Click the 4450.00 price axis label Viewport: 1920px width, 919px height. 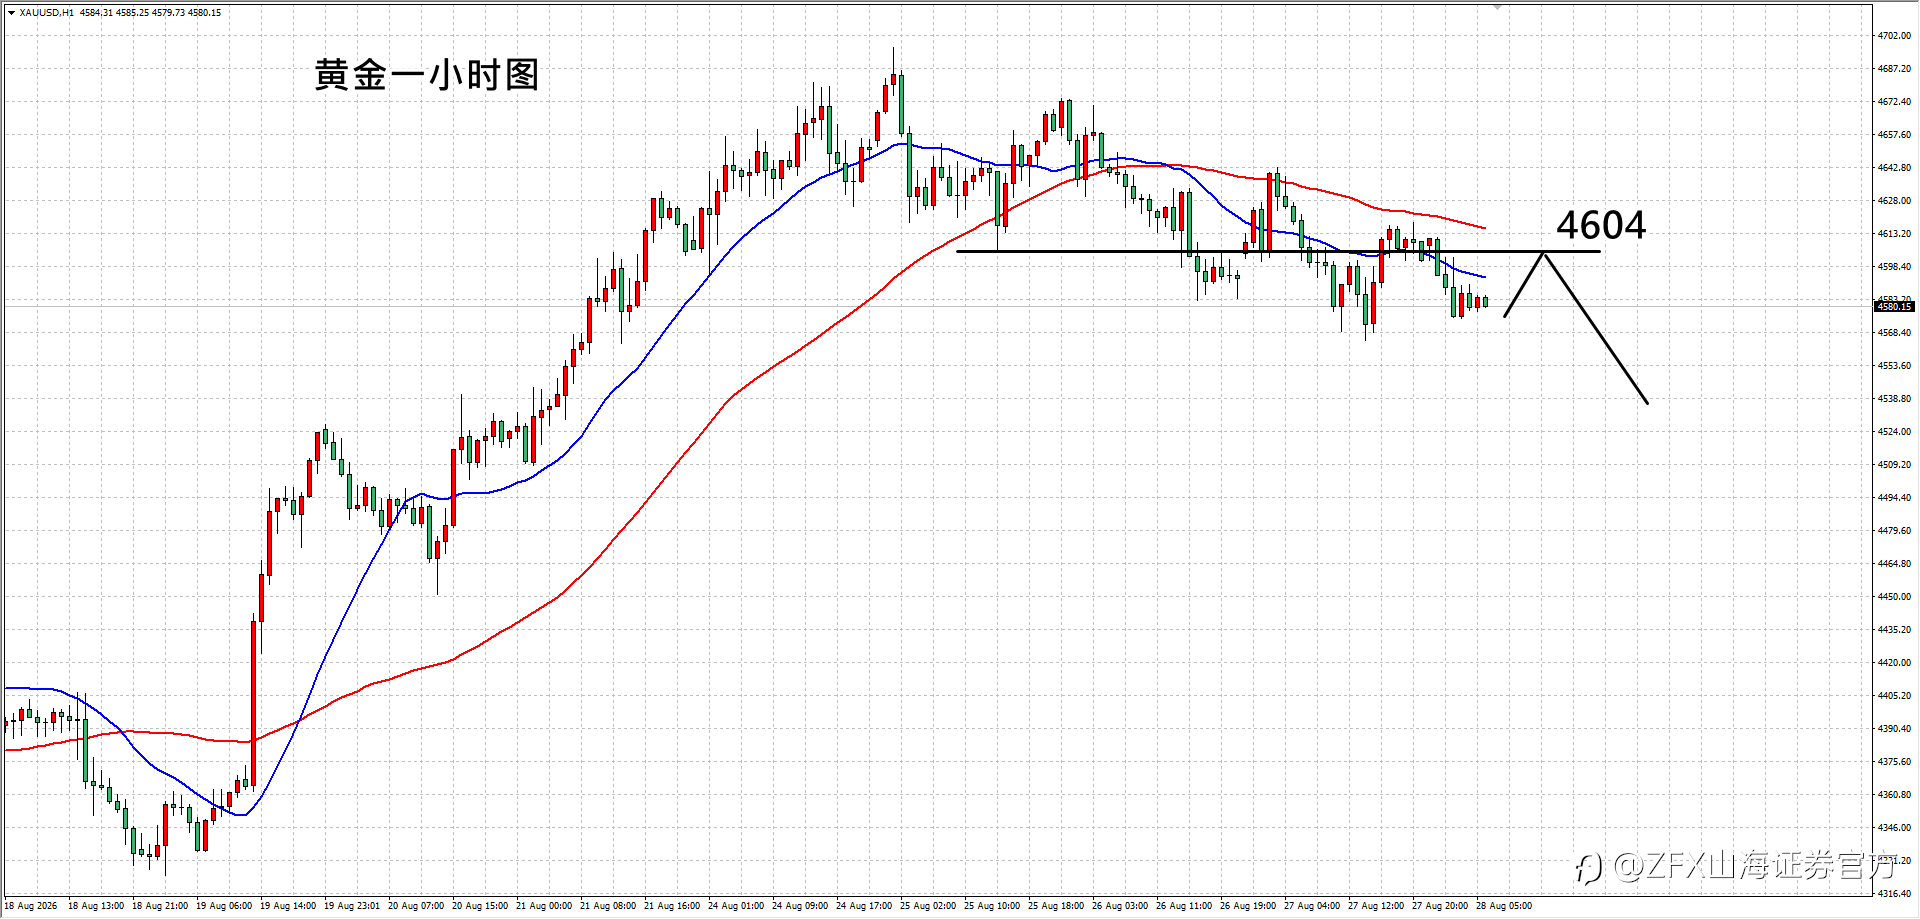[x=1894, y=597]
